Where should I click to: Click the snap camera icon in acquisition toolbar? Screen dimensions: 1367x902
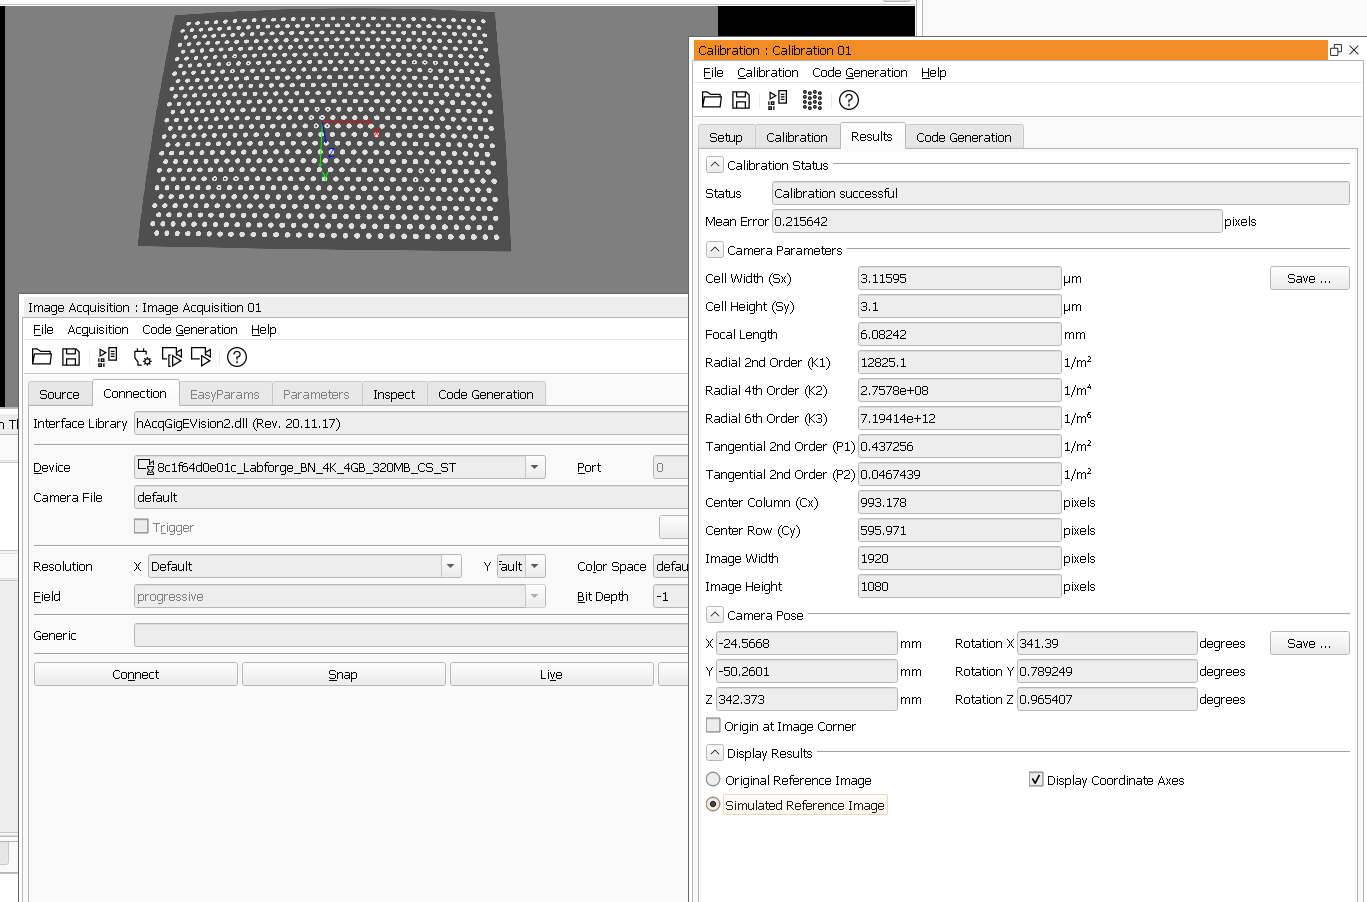[172, 357]
